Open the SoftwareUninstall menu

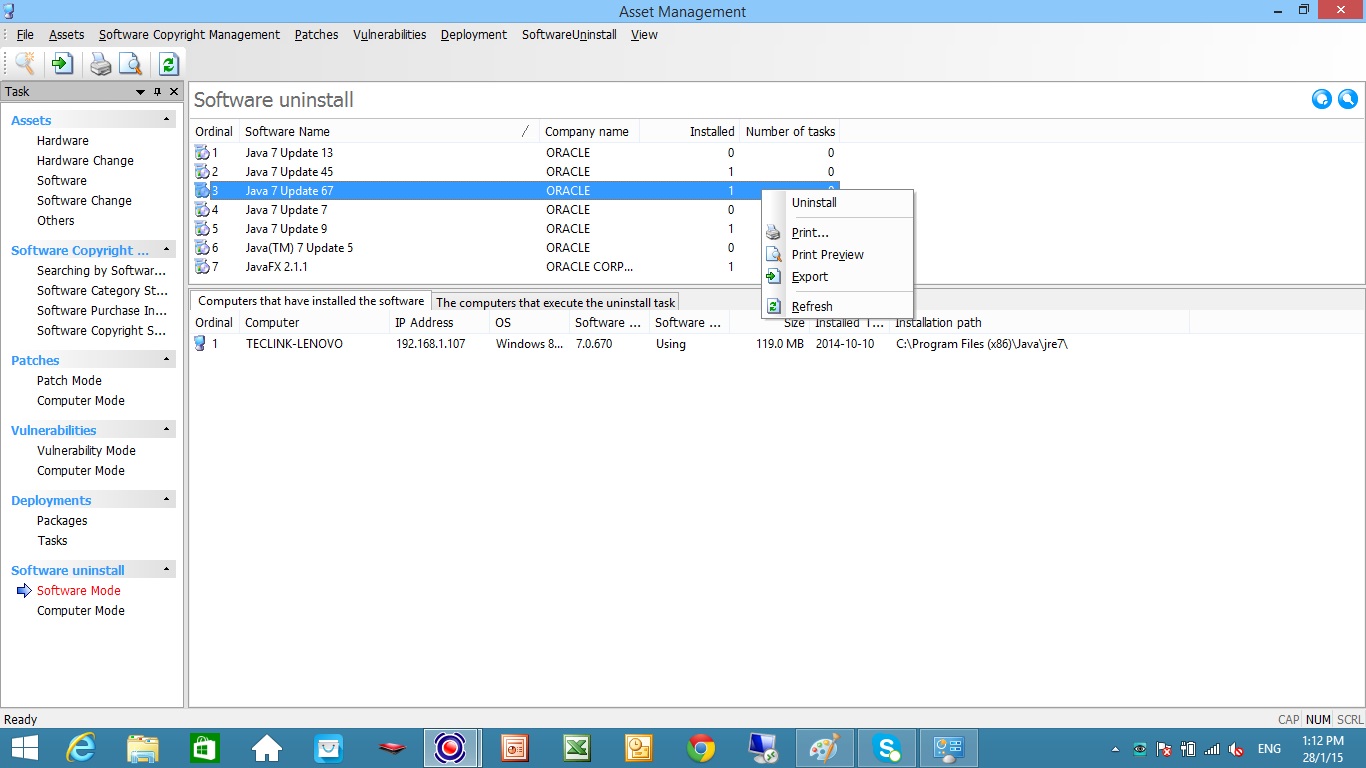(569, 34)
